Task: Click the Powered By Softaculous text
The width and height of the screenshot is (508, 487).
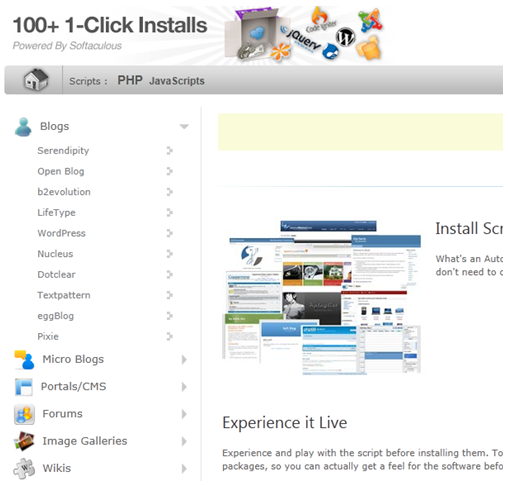Action: coord(67,46)
